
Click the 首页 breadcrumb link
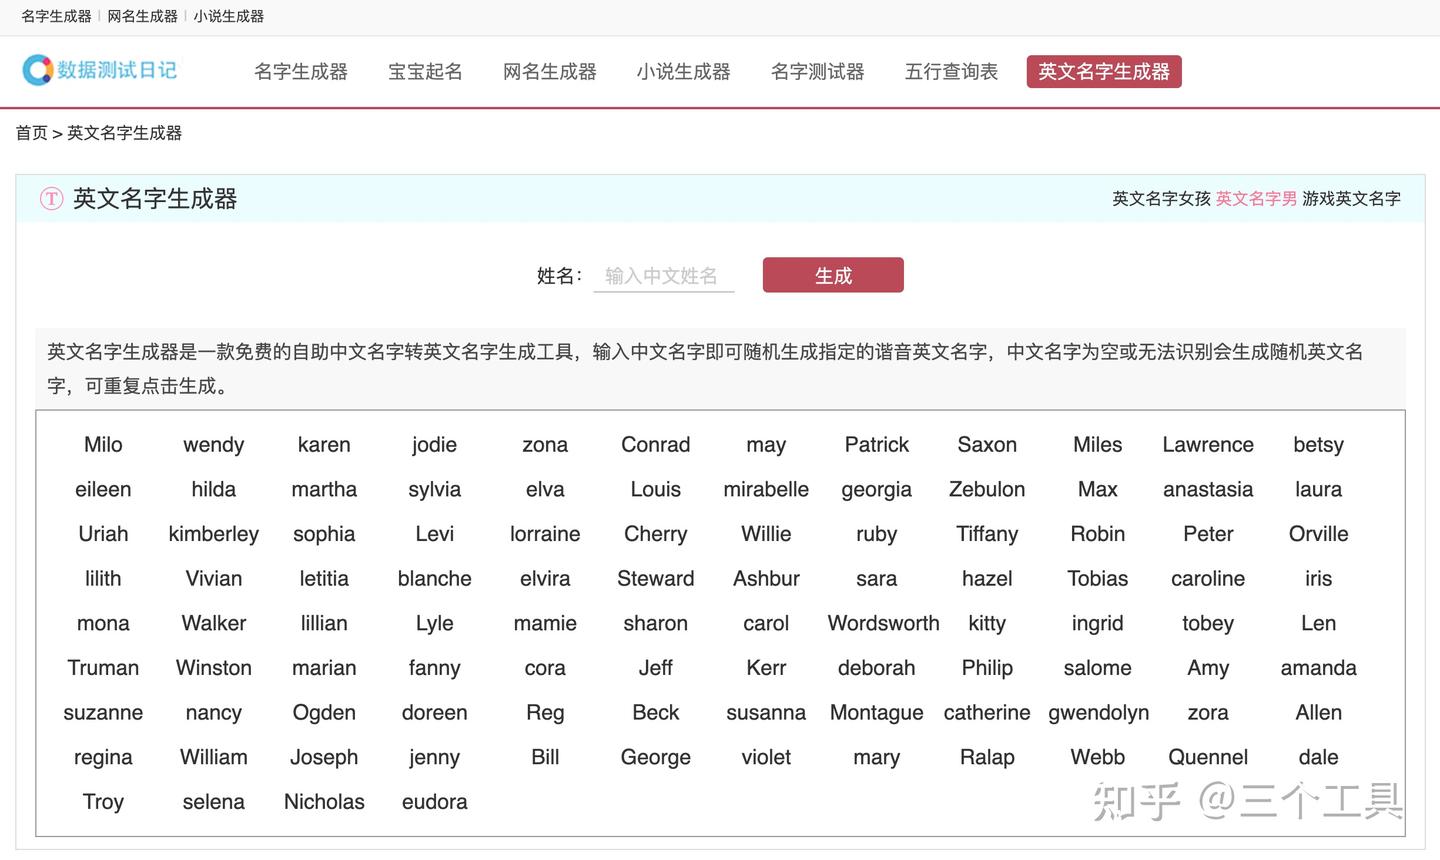point(31,133)
